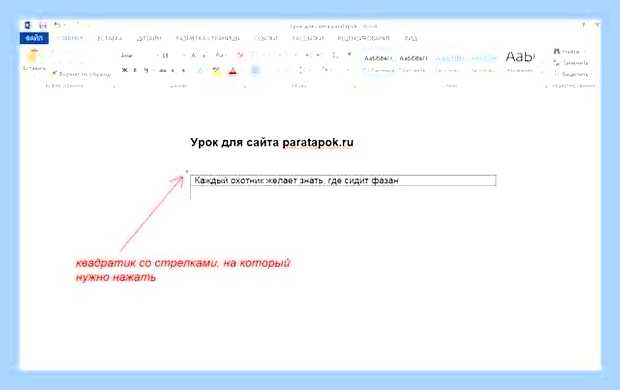Viewport: 620px width, 390px height.
Task: Open the Вид ribbon tab
Action: pos(411,38)
